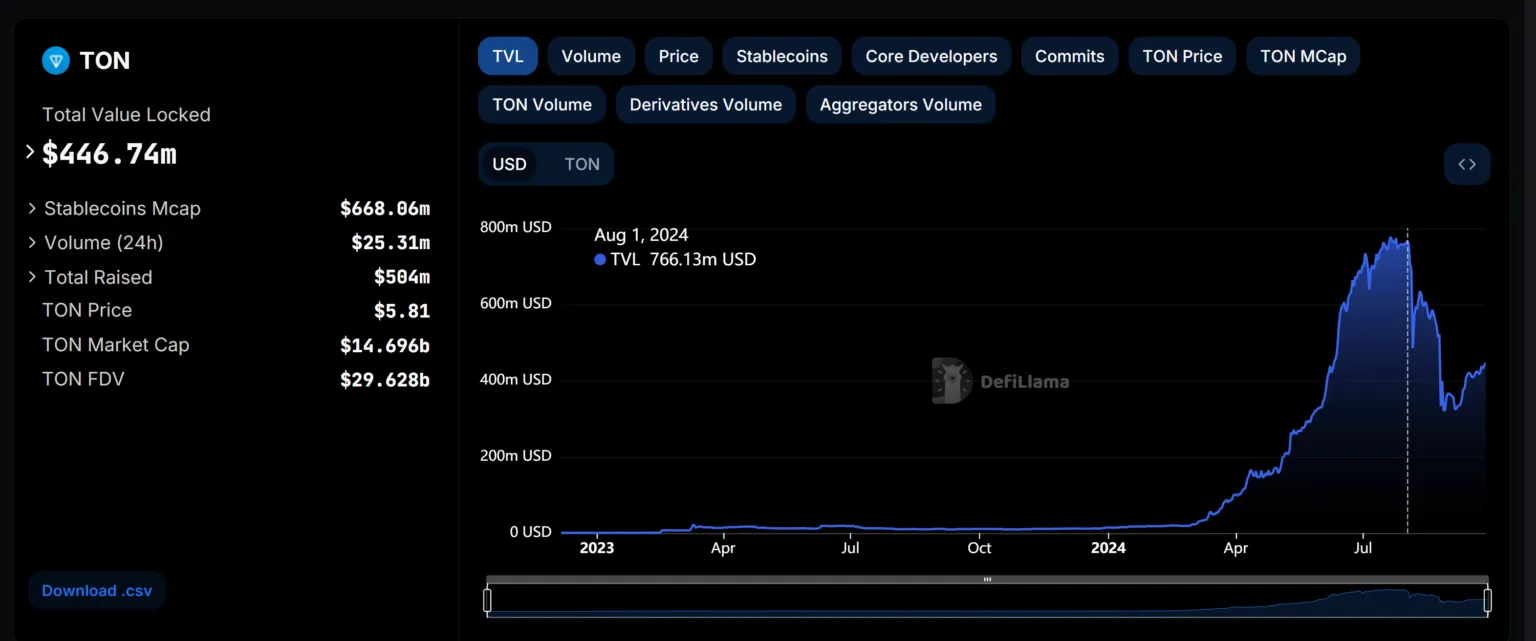Viewport: 1536px width, 641px height.
Task: Open the embed code icon button
Action: (x=1467, y=164)
